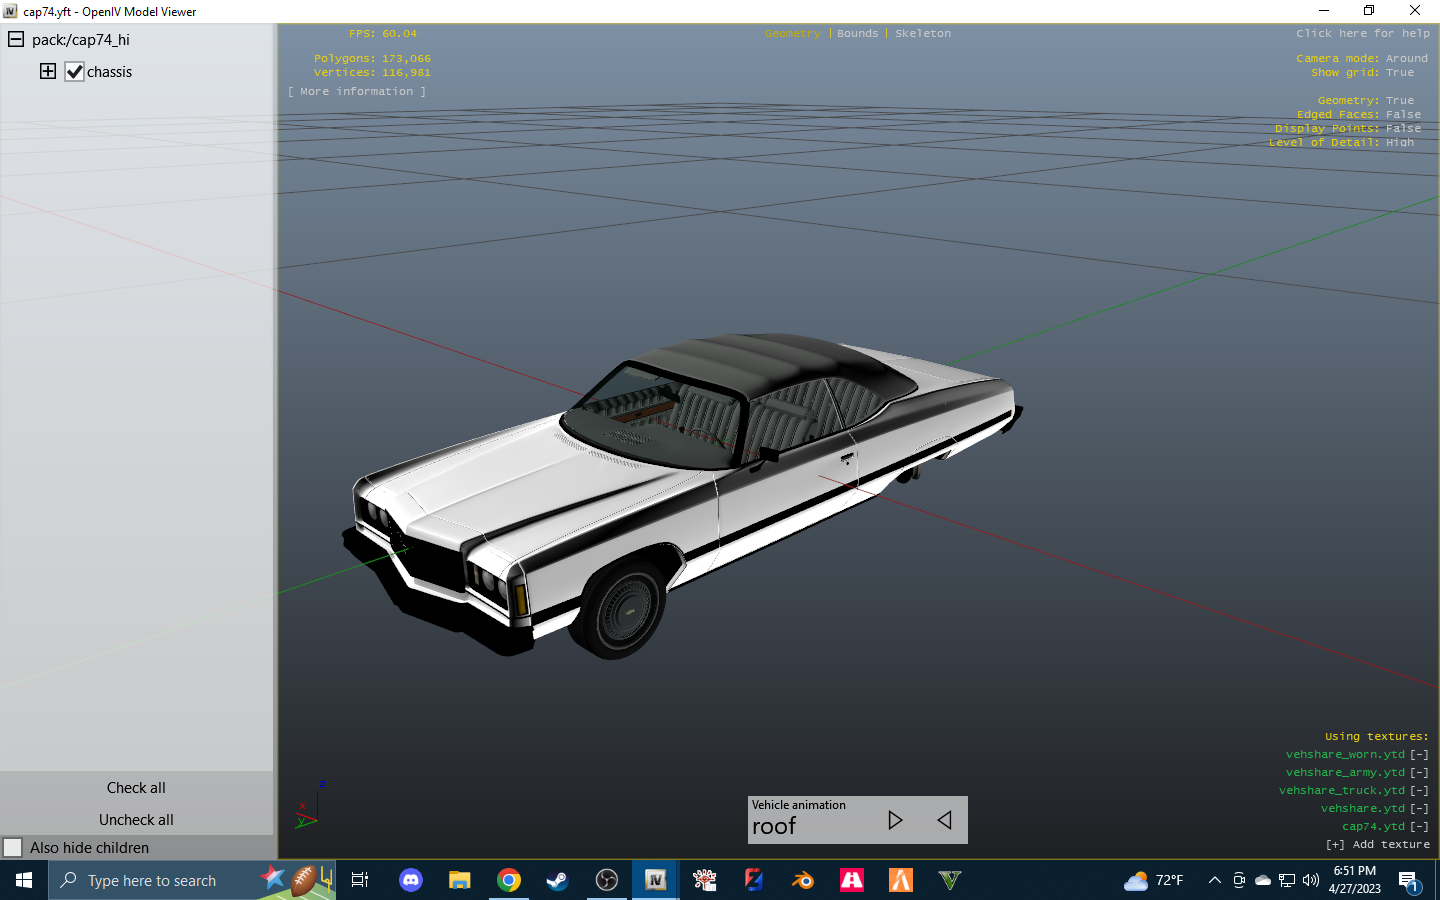Play the roof animation in reverse
Viewport: 1440px width, 900px height.
944,820
